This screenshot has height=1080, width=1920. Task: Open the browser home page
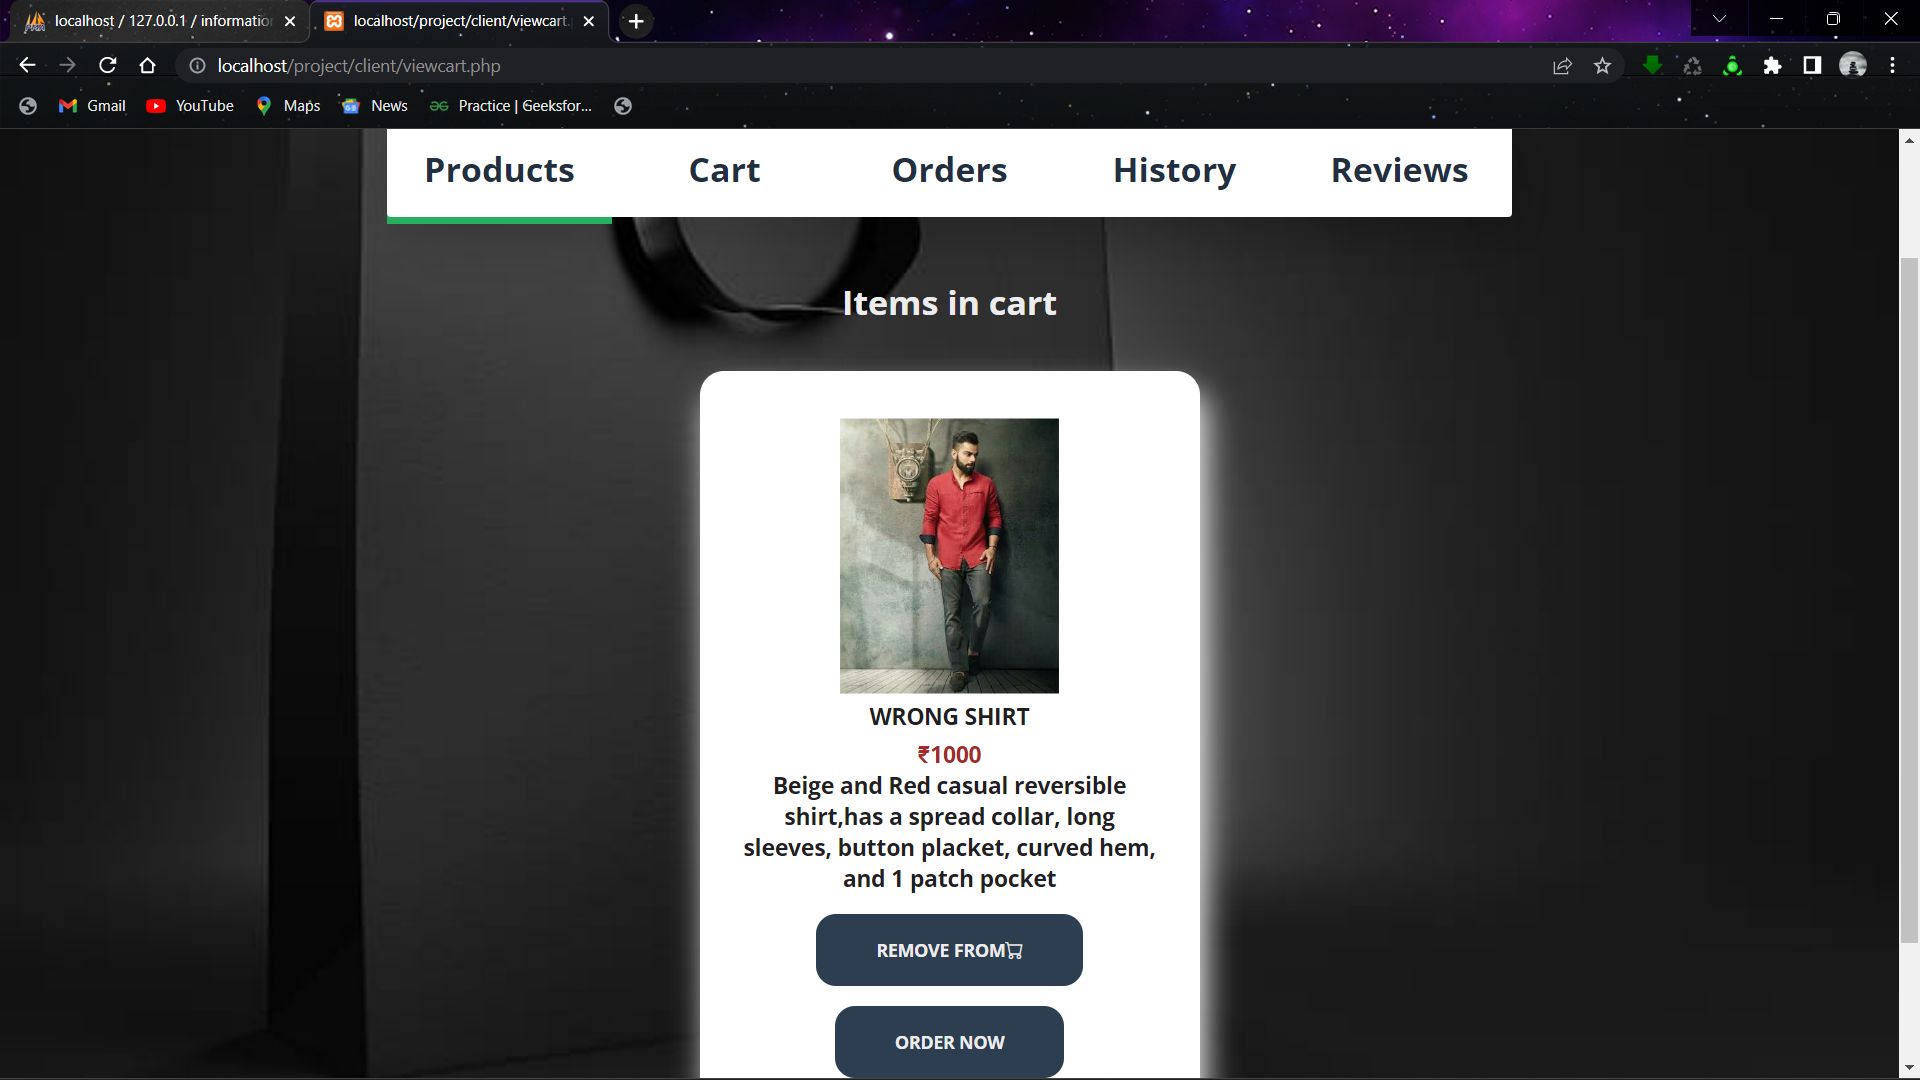[x=147, y=65]
